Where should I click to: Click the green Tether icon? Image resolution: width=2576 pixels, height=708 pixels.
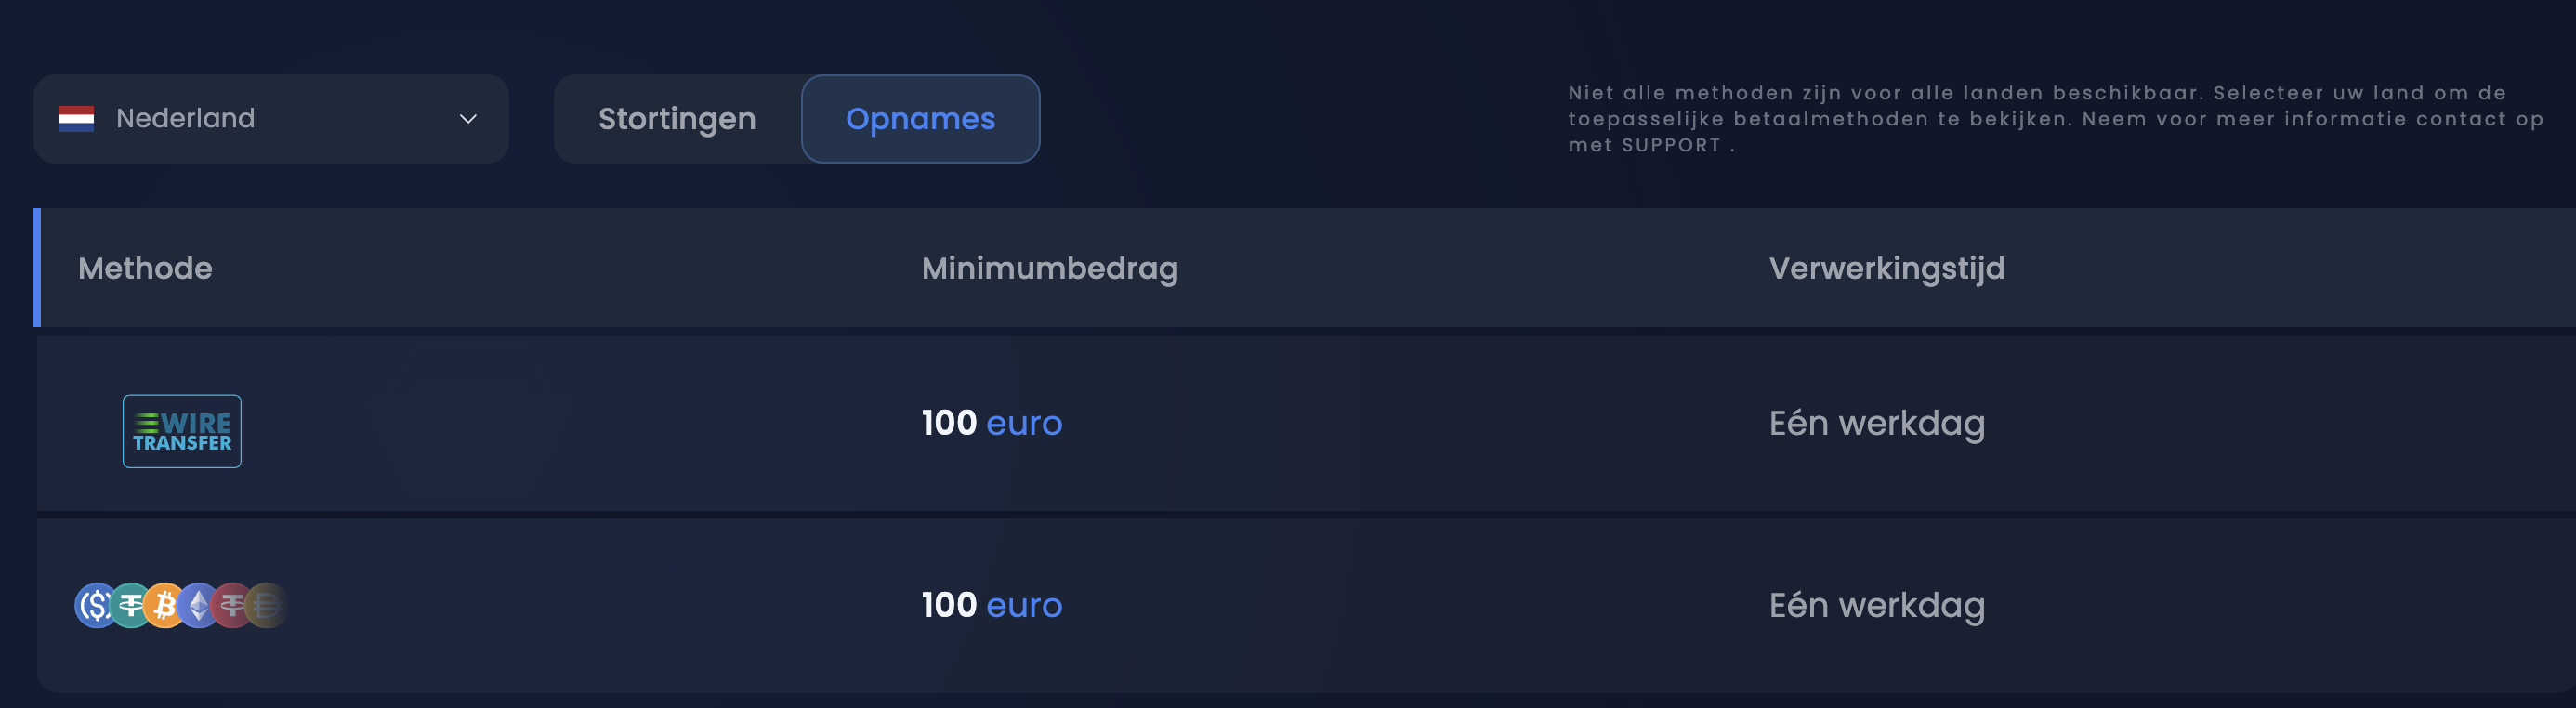[129, 605]
